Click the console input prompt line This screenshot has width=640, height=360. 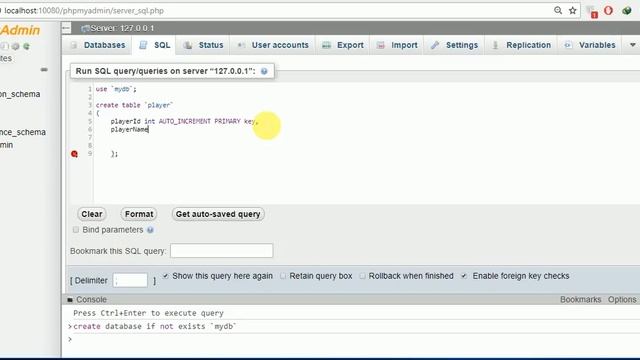point(351,340)
